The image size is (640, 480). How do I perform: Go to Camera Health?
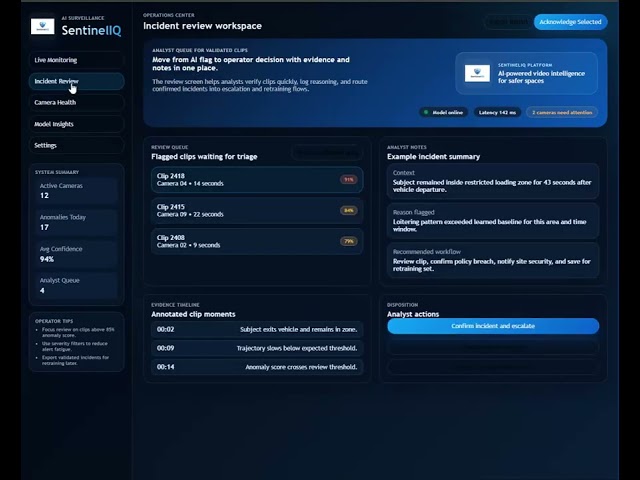76,102
